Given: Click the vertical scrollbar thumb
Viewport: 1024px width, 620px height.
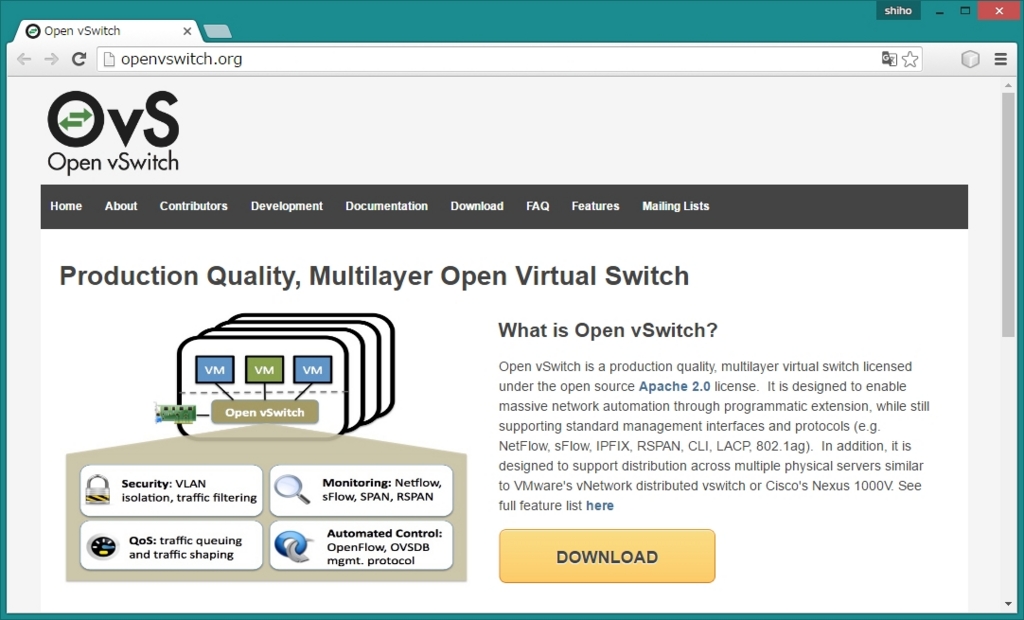Looking at the screenshot, I should (x=1009, y=215).
